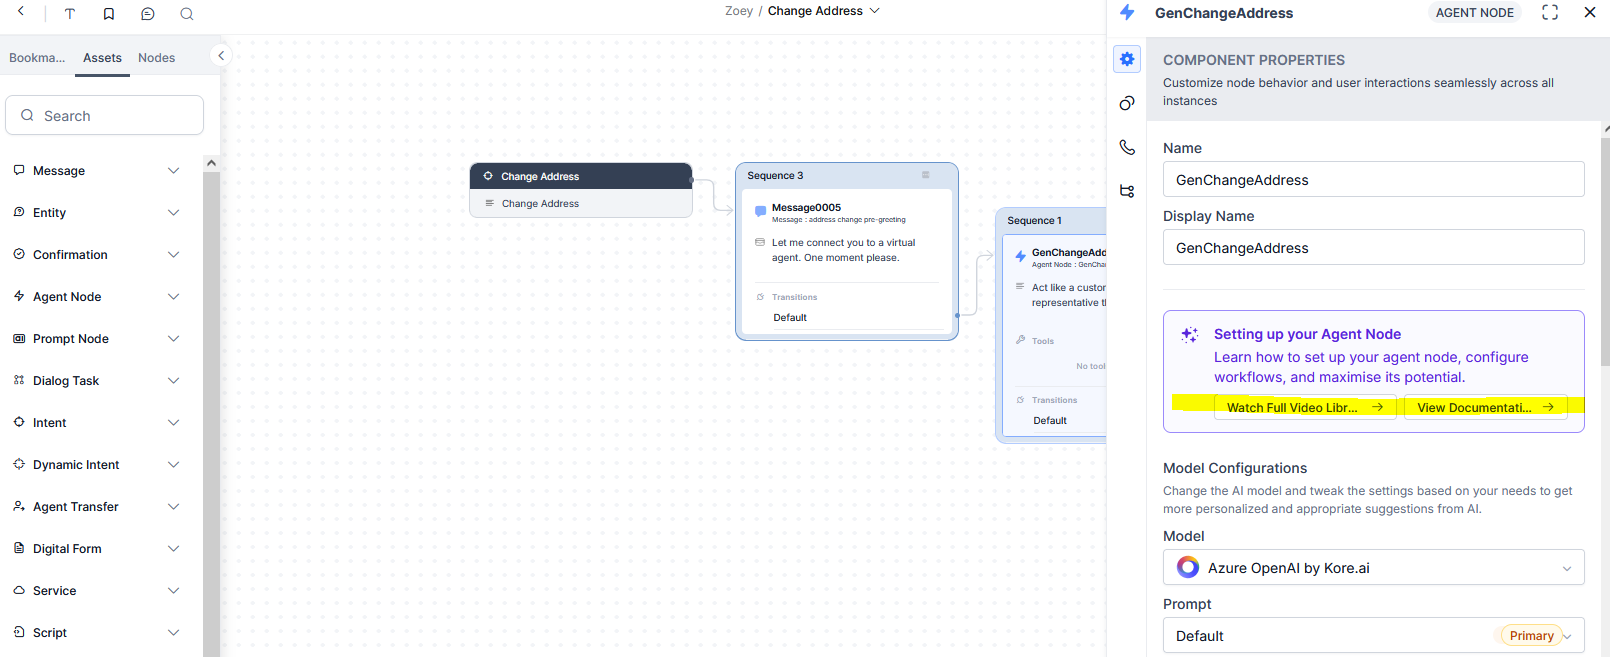The width and height of the screenshot is (1610, 657).
Task: Click the Display Name field
Action: pos(1373,247)
